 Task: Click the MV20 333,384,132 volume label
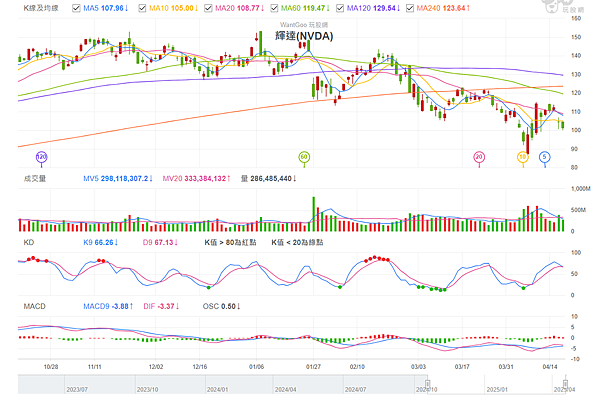196,179
